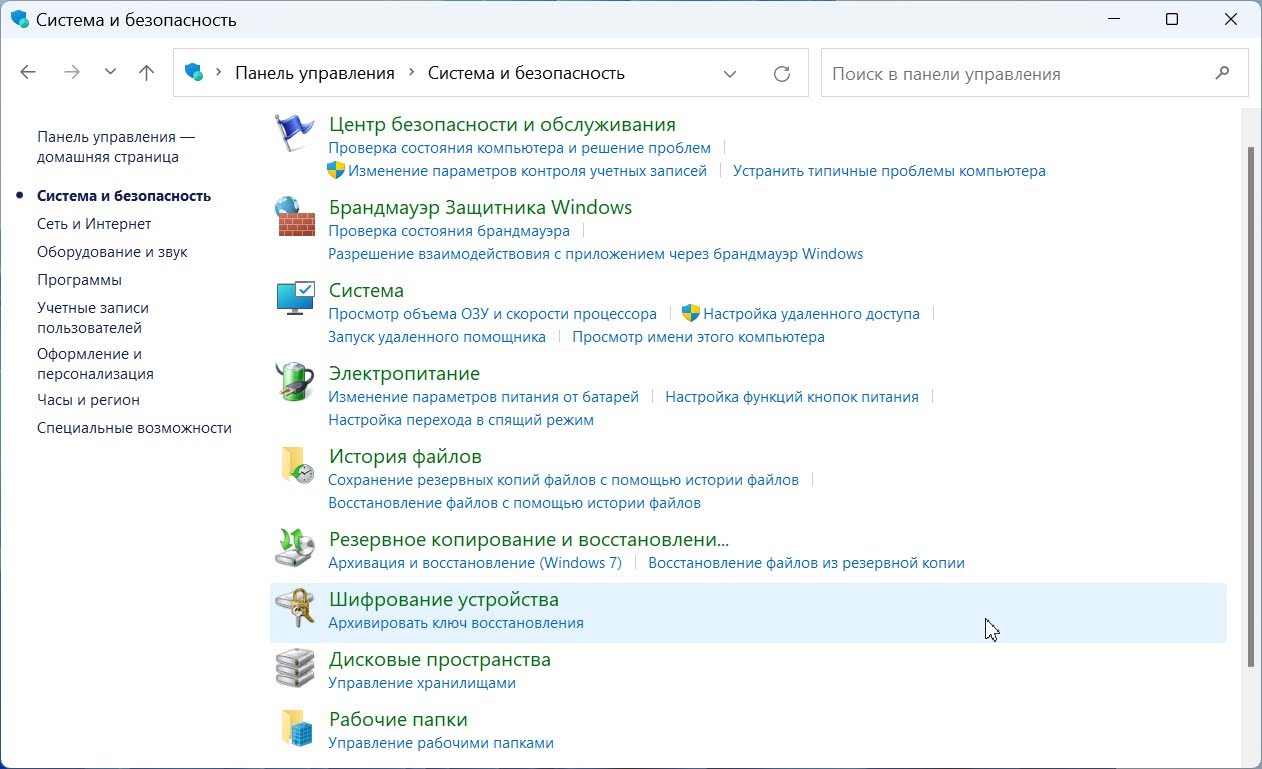Expand the recent pages chevron near navigation arrows
This screenshot has width=1262, height=769.
[x=110, y=71]
